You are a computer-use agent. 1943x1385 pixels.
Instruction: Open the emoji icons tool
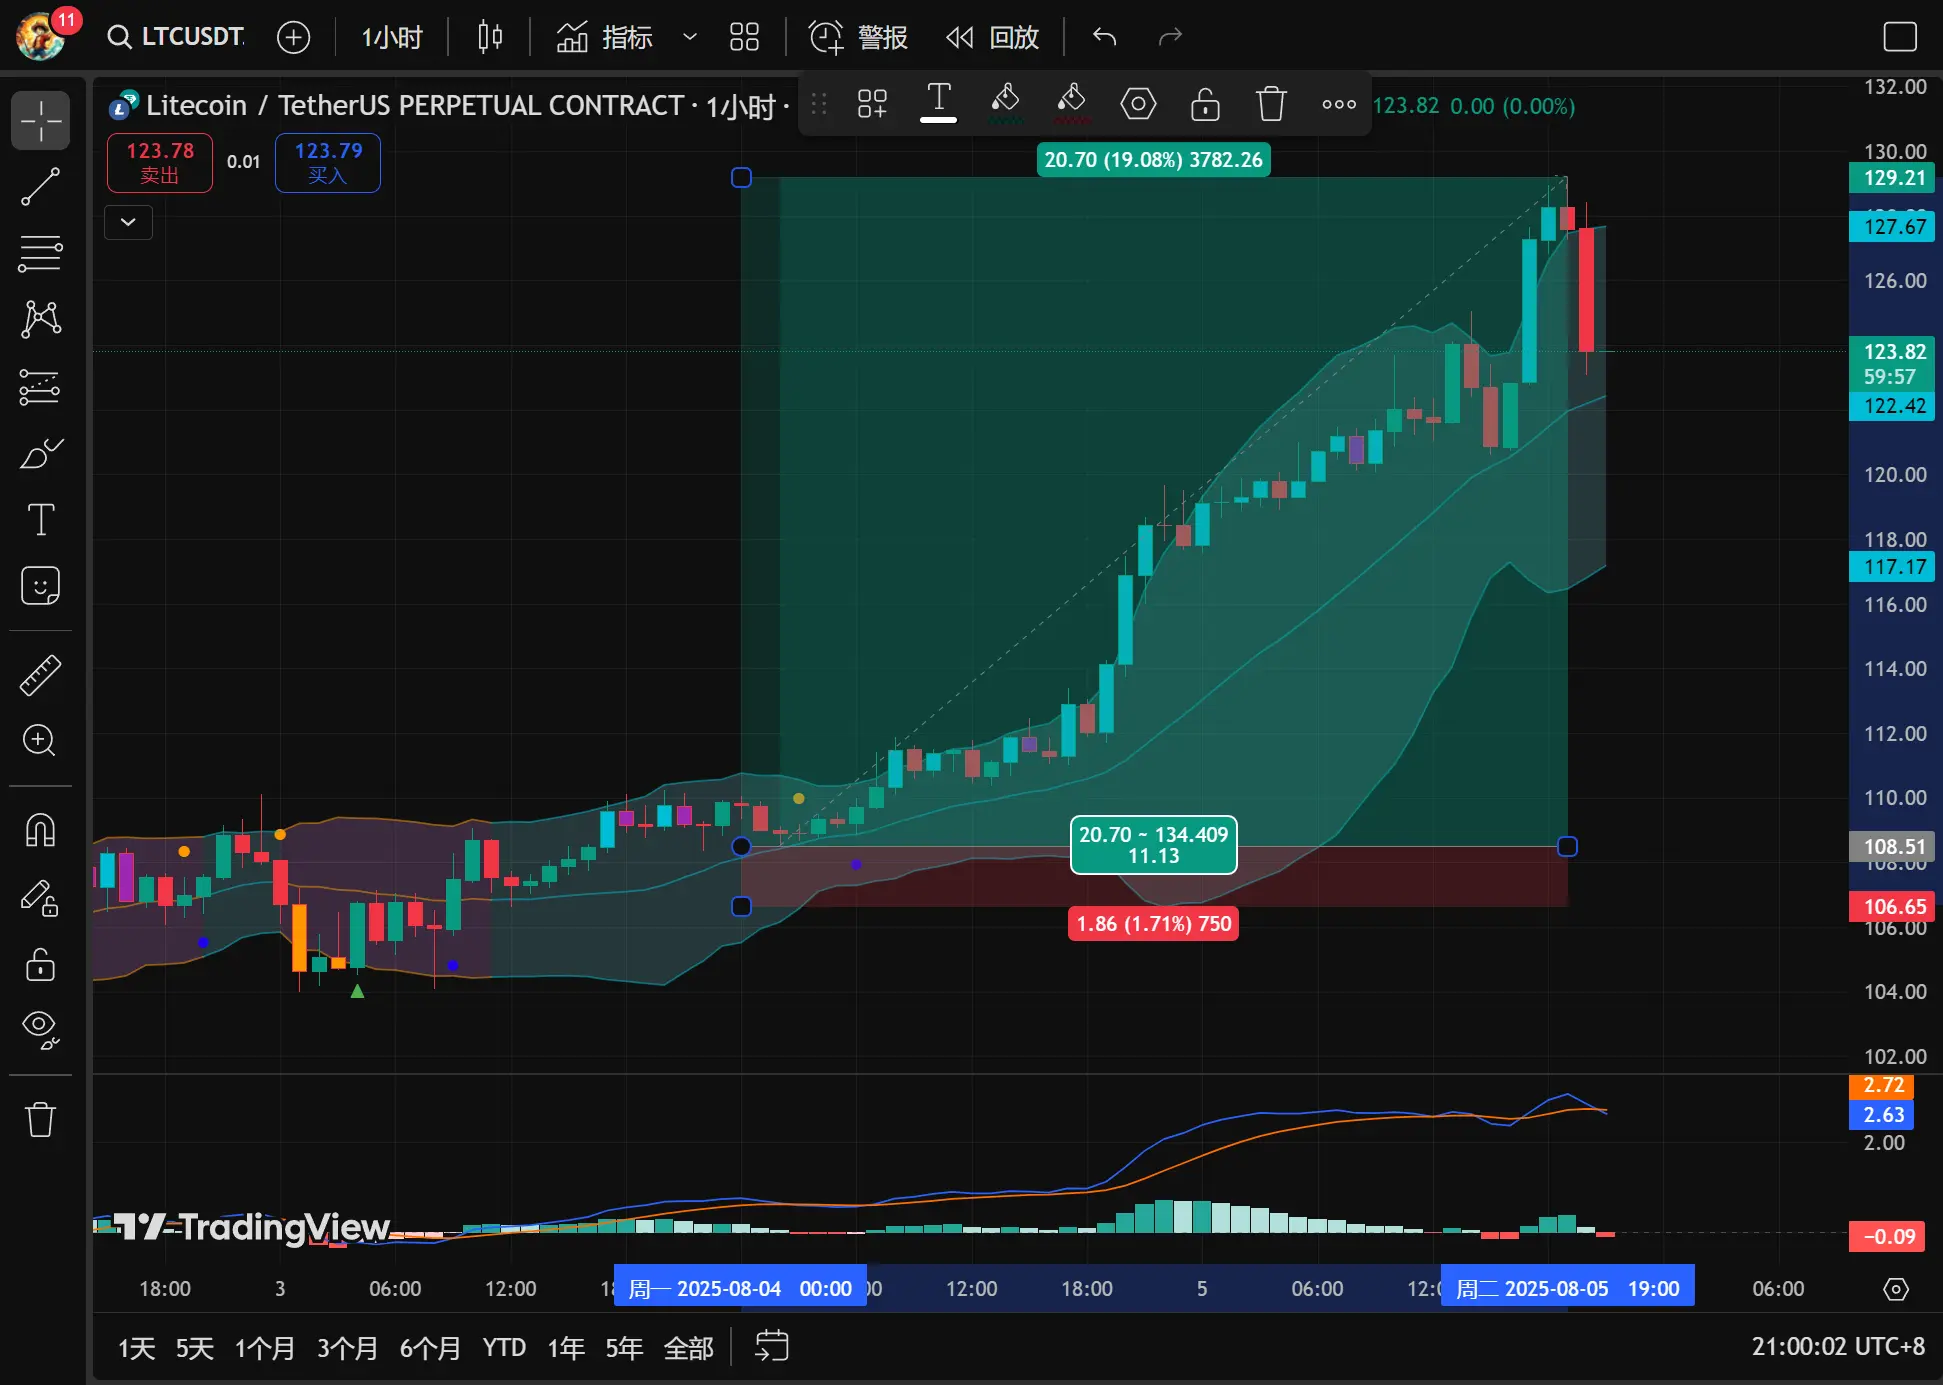point(40,586)
